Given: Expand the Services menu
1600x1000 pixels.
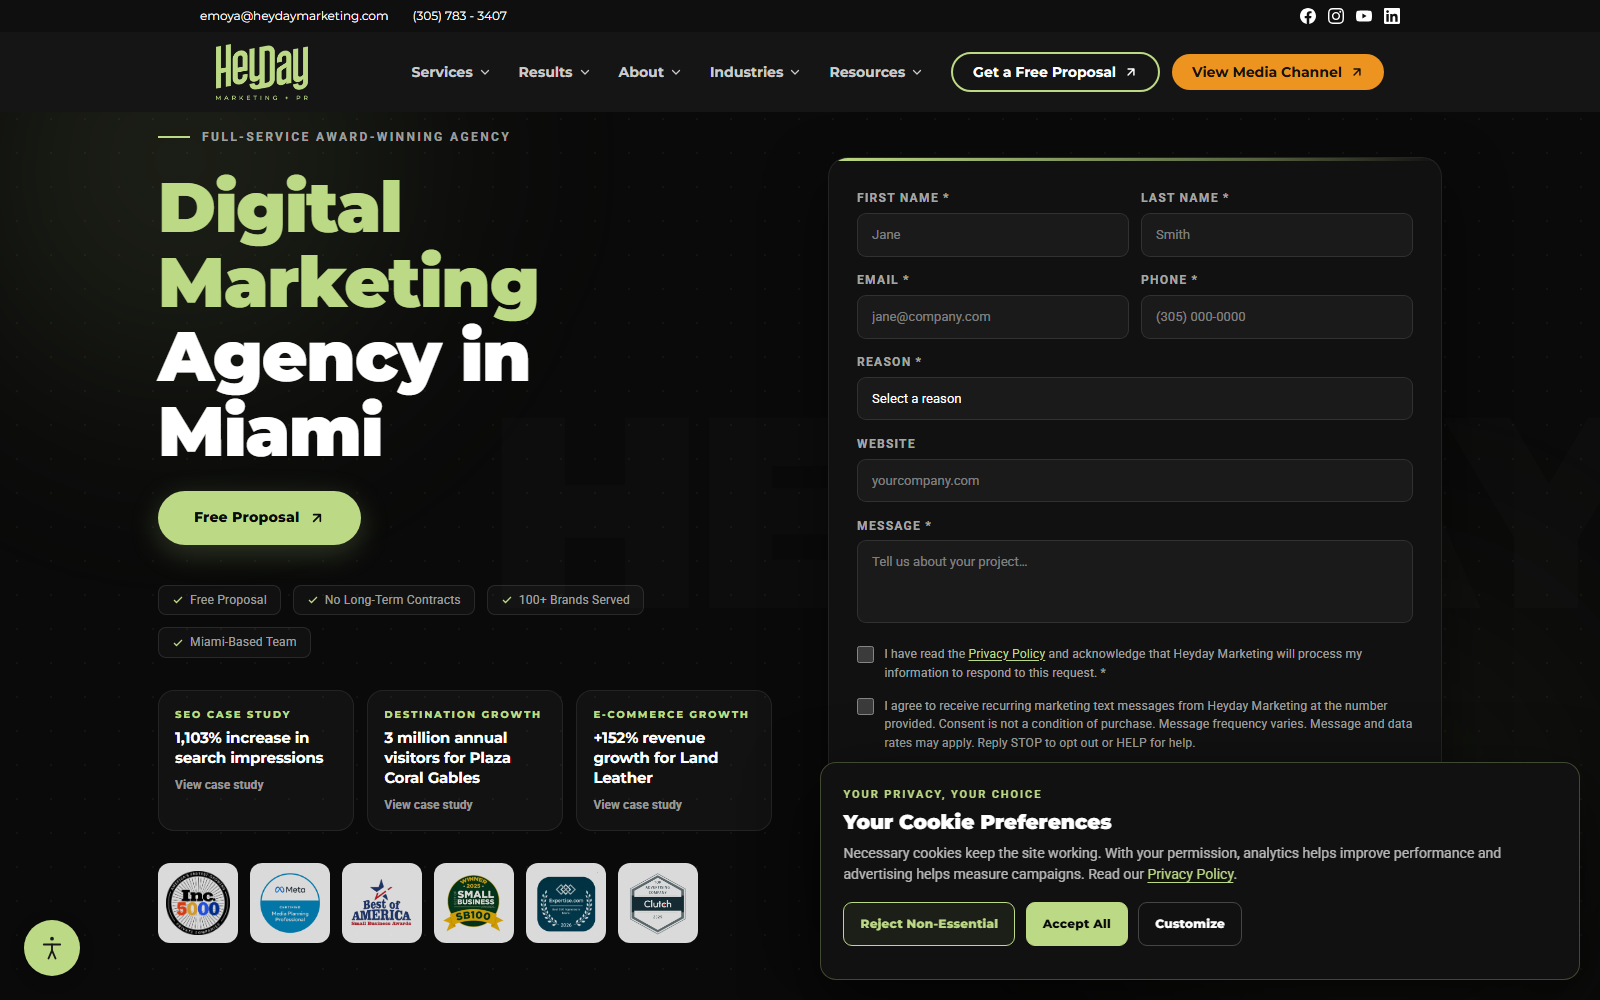Looking at the screenshot, I should (x=450, y=72).
